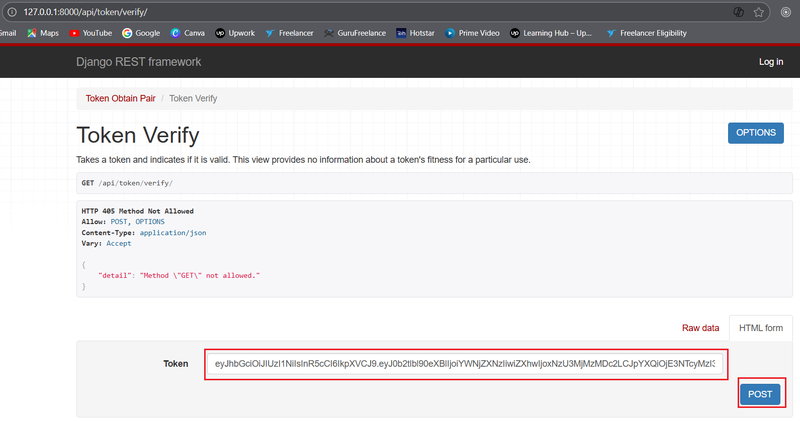Switch to the Raw data tab
Screen dimensions: 800x421
click(701, 328)
